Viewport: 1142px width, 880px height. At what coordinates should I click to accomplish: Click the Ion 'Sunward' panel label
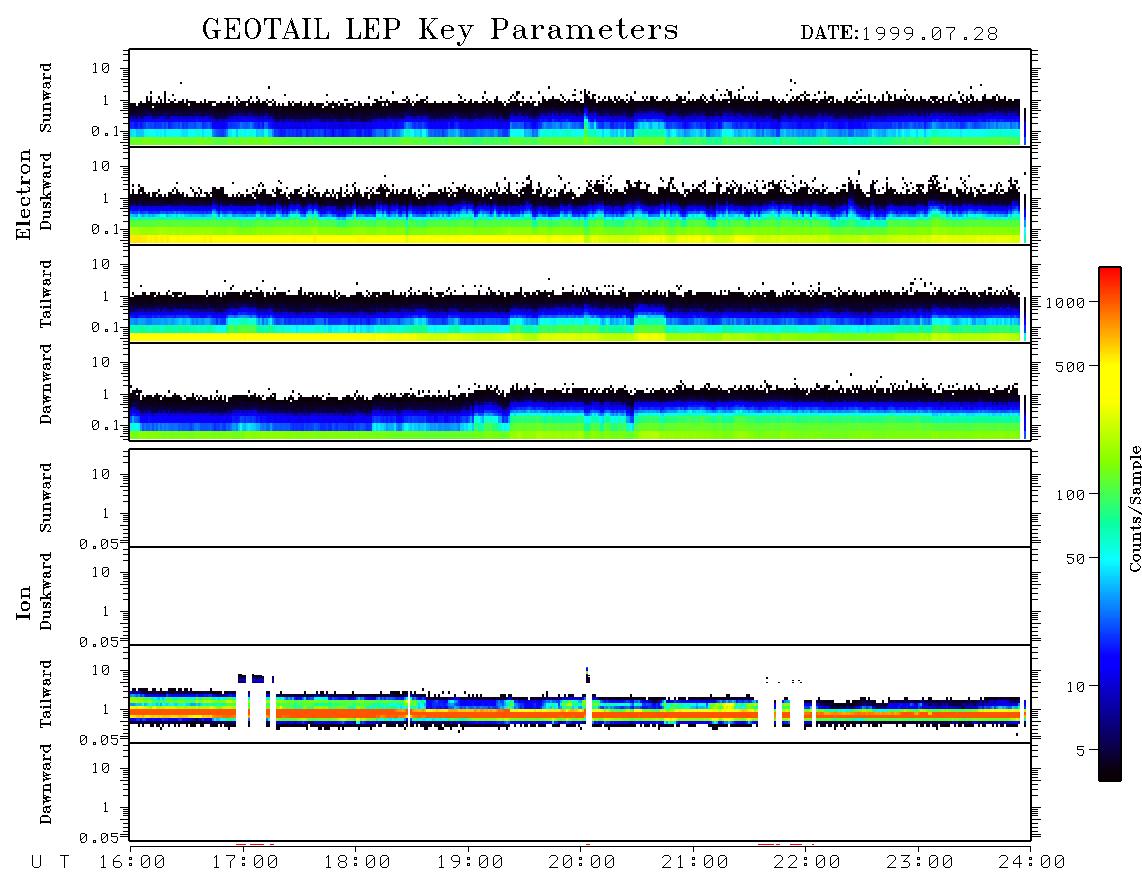(x=46, y=498)
